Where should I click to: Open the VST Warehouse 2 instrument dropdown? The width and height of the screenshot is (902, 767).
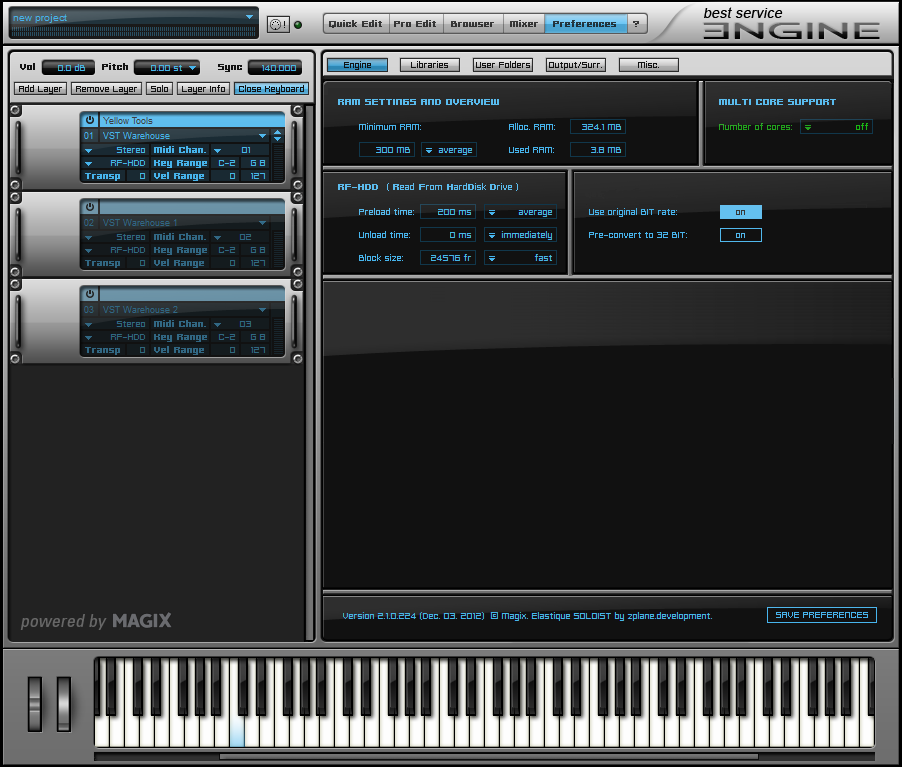tap(262, 310)
